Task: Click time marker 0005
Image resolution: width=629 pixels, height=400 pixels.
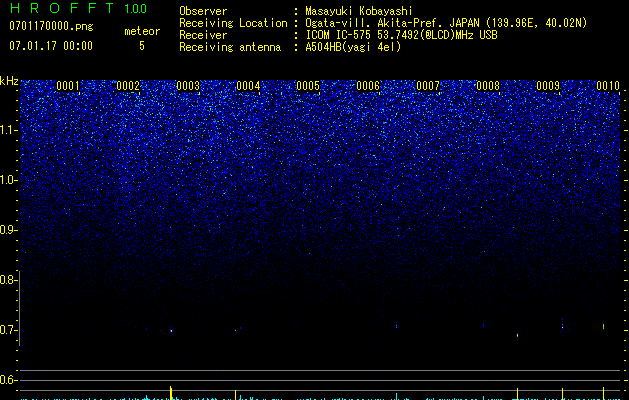Action: pyautogui.click(x=308, y=86)
